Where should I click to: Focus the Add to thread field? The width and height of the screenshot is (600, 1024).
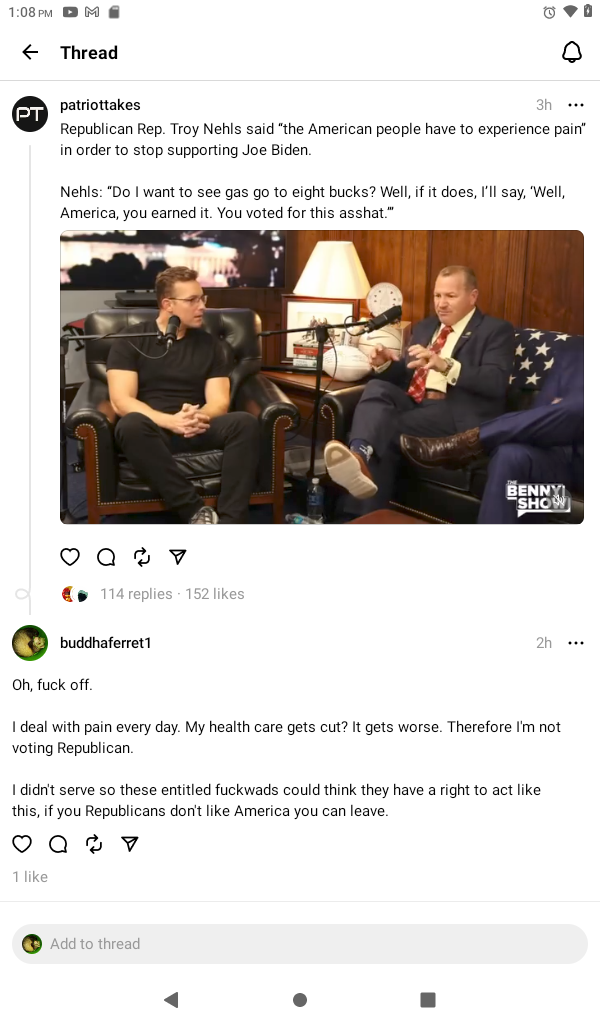[300, 944]
